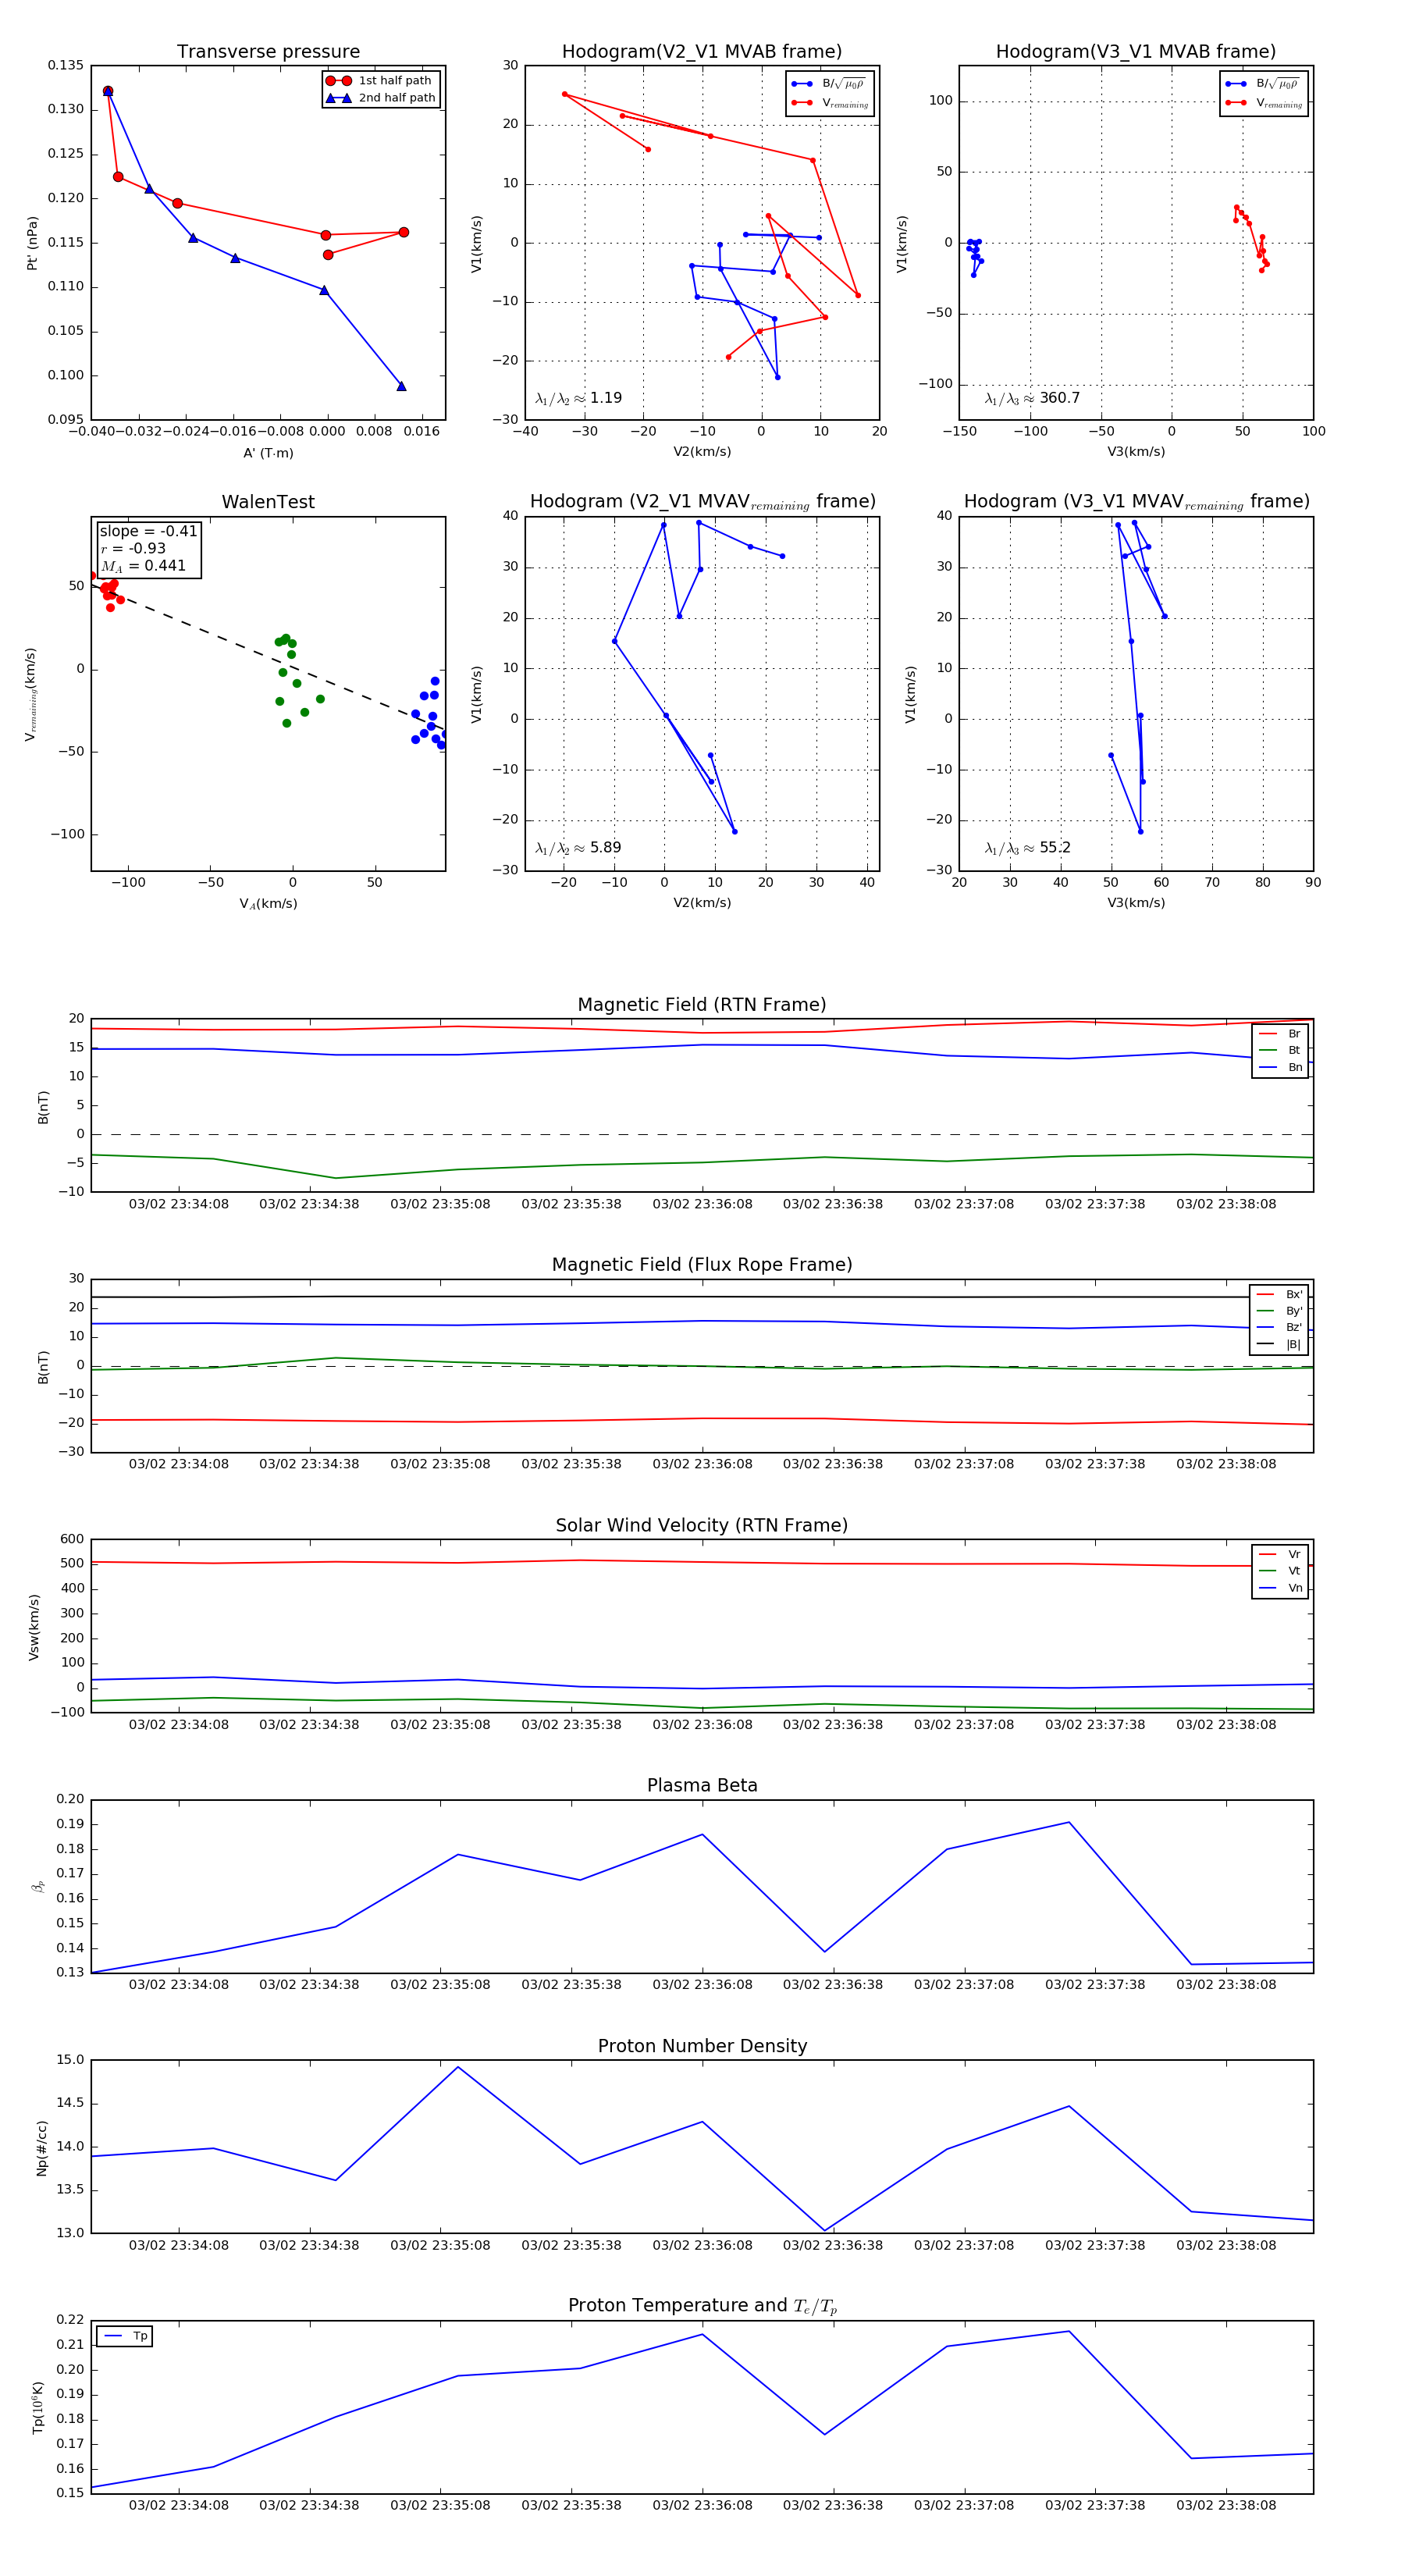The image size is (1405, 2576).
Task: Click the "03/02 23:35:08" tick under Solar Wind Velocity
Action: [x=440, y=1724]
